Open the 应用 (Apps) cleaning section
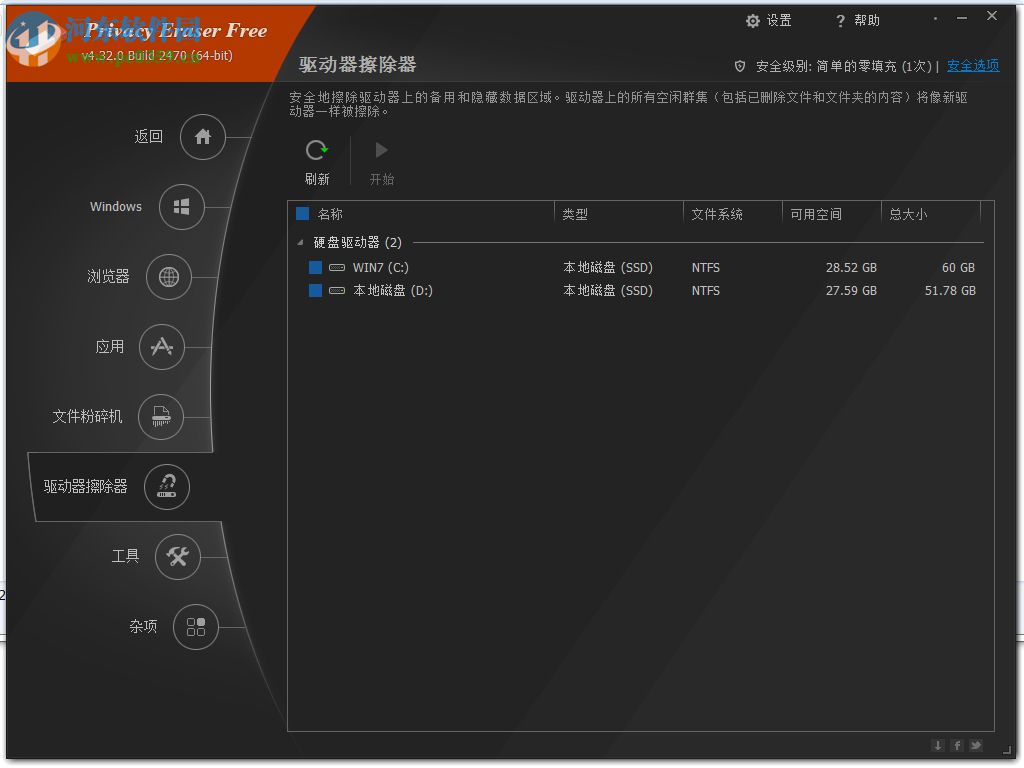Image resolution: width=1024 pixels, height=768 pixels. click(x=161, y=347)
